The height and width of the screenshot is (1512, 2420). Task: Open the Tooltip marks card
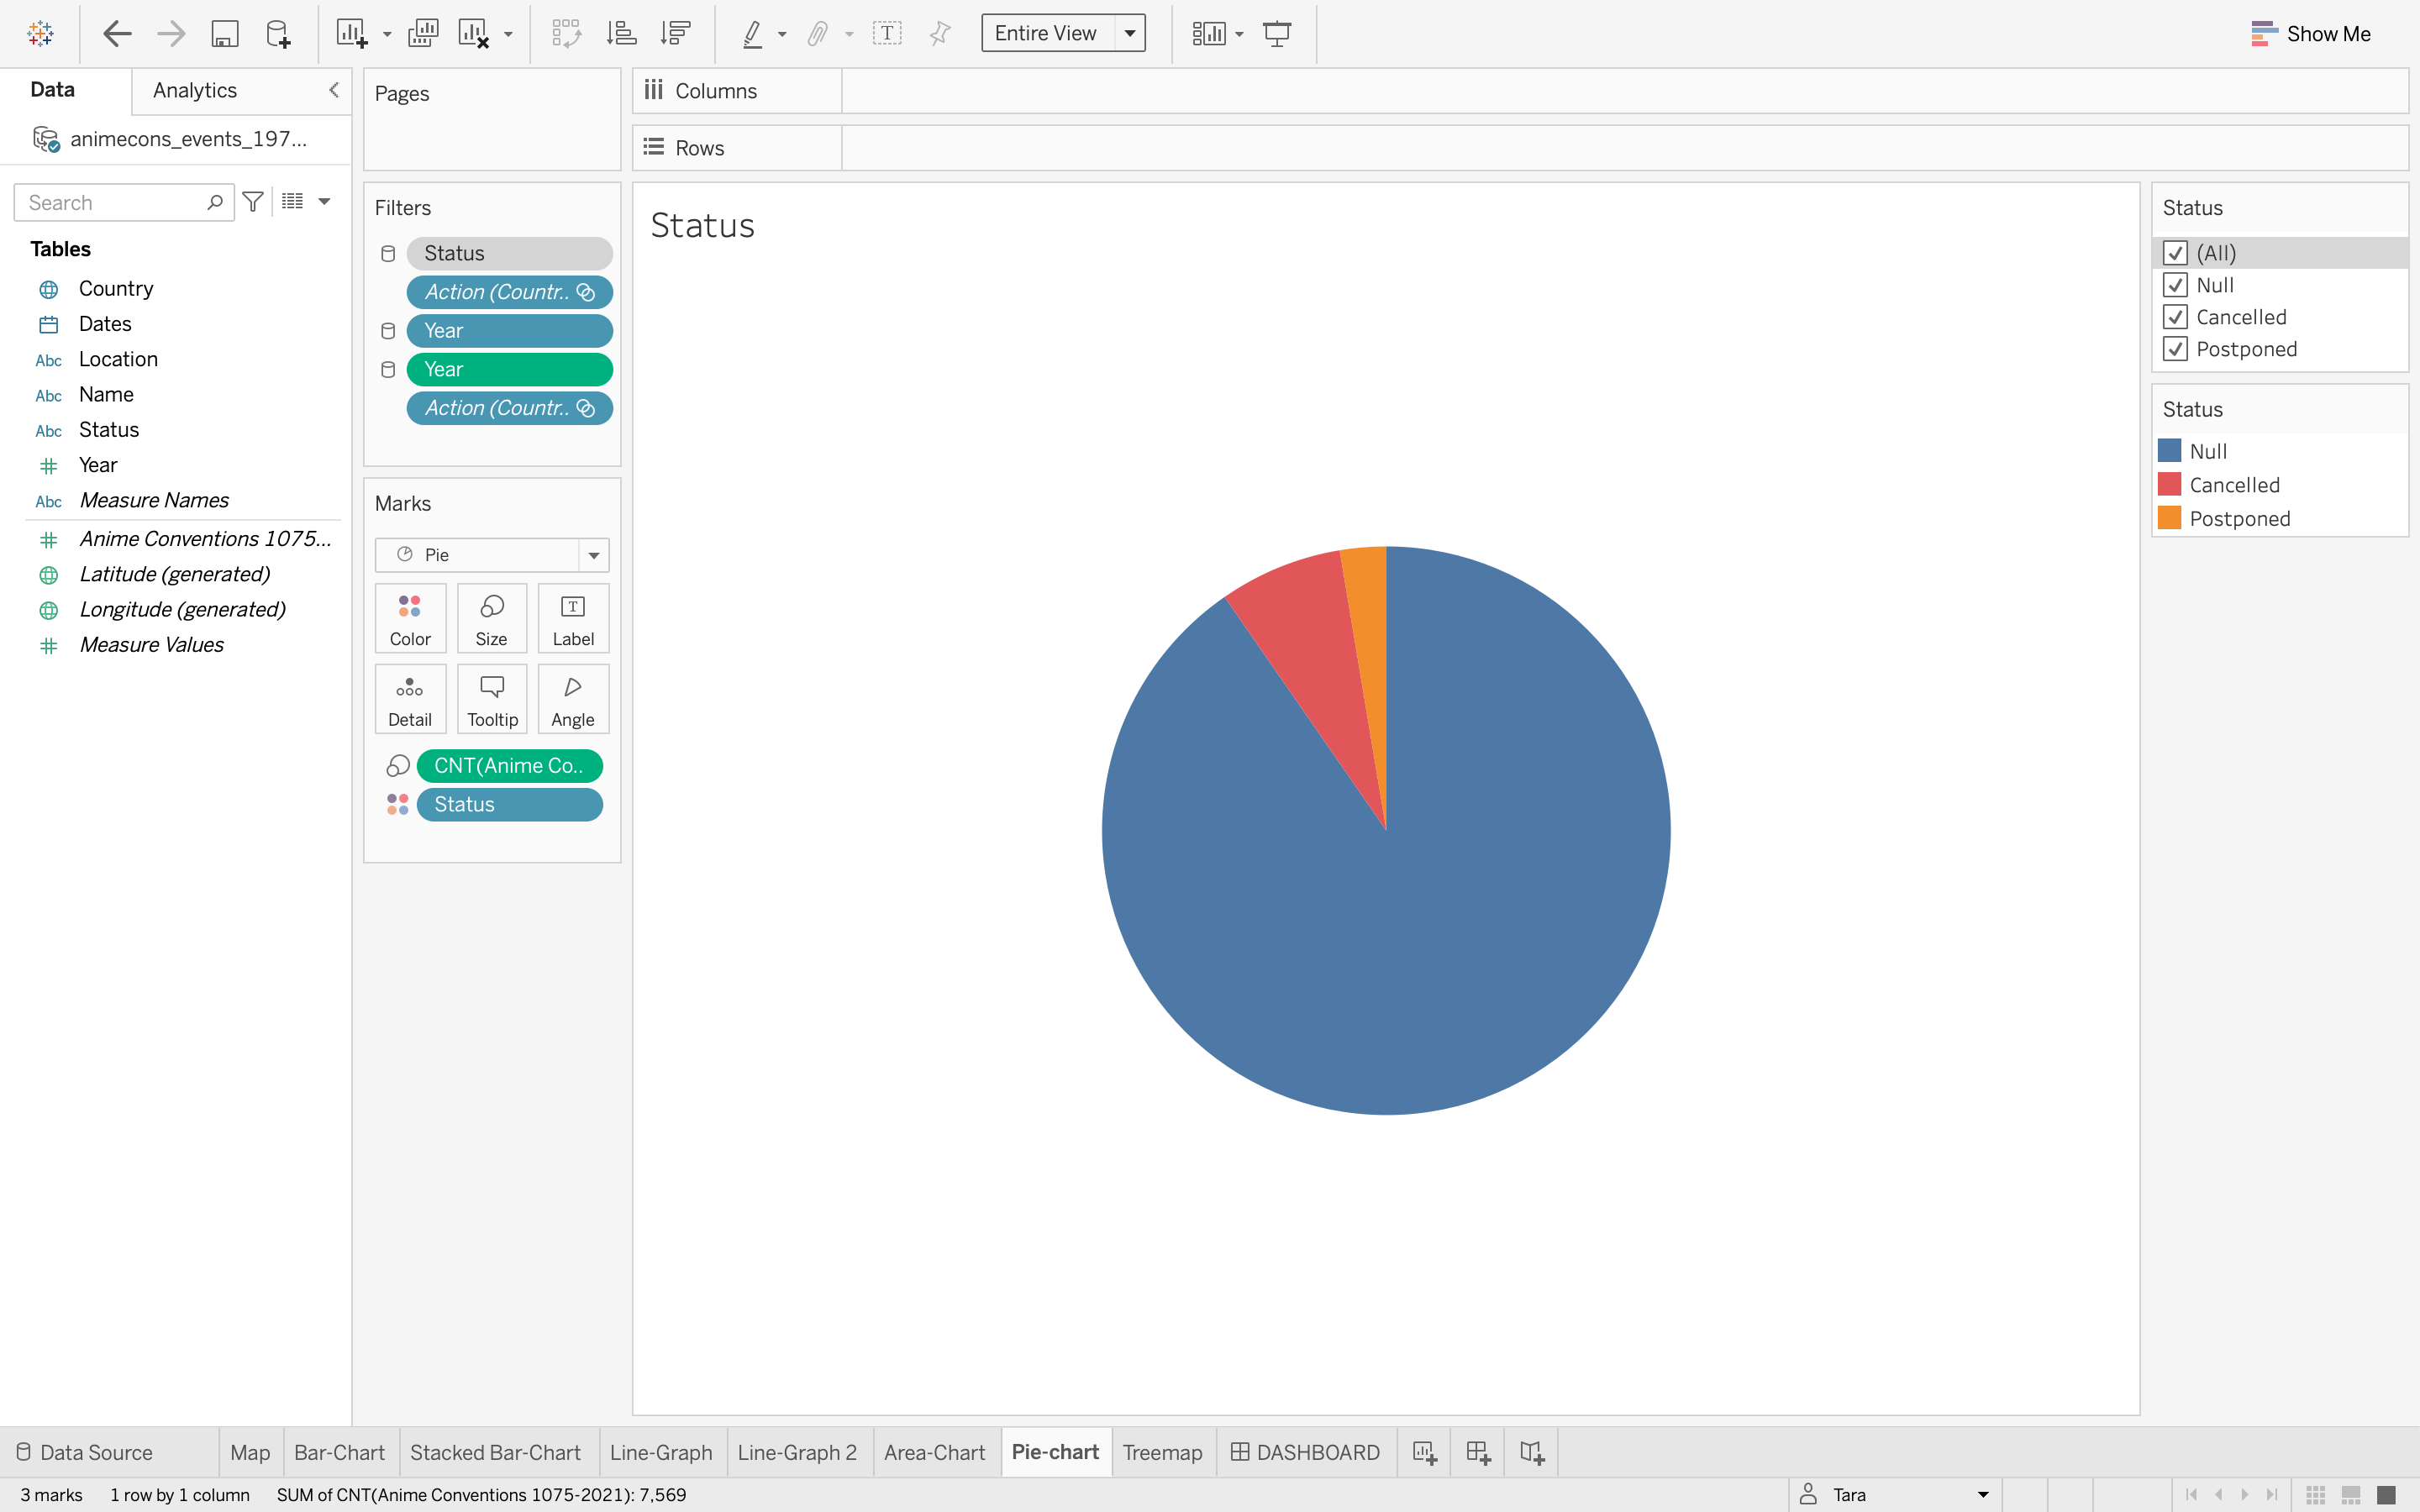[x=492, y=699]
